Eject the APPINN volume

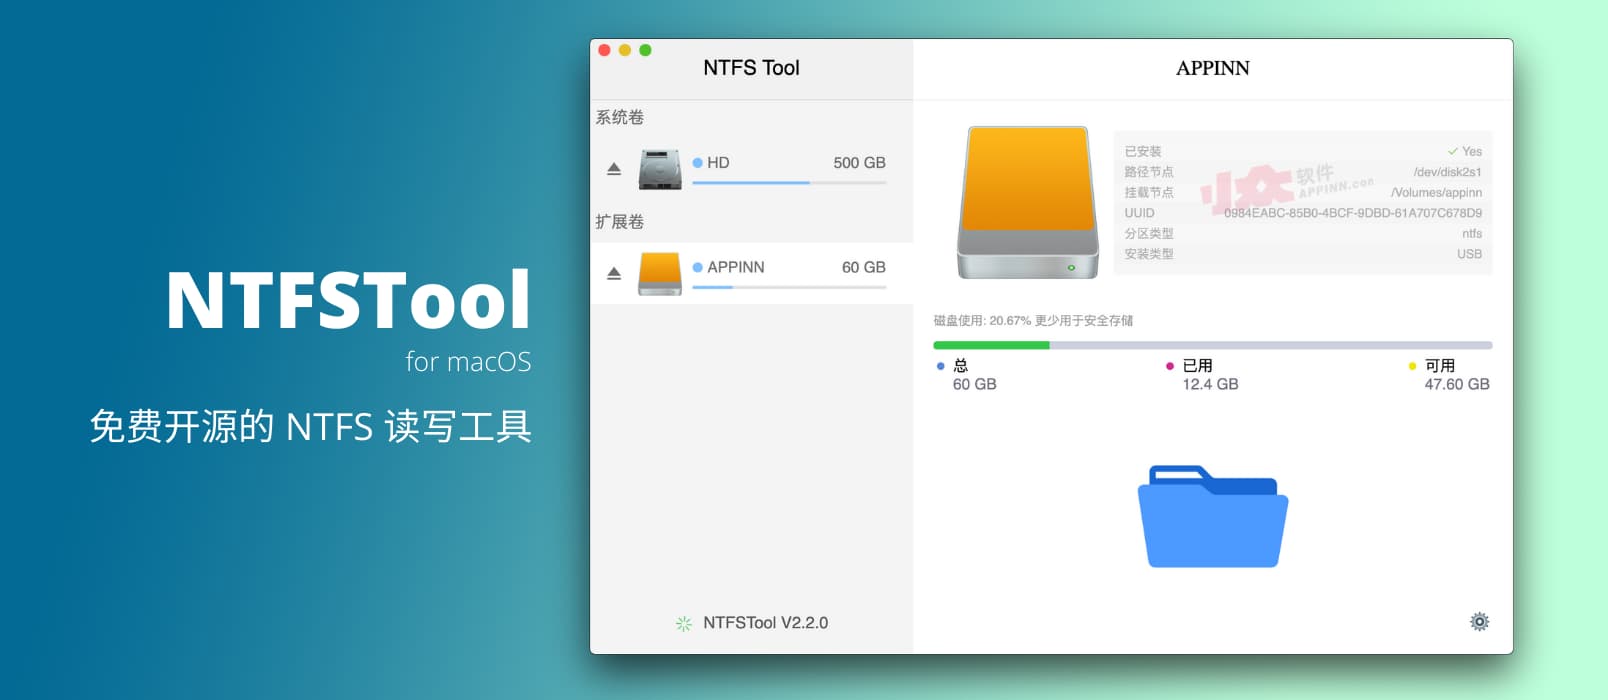click(x=614, y=273)
